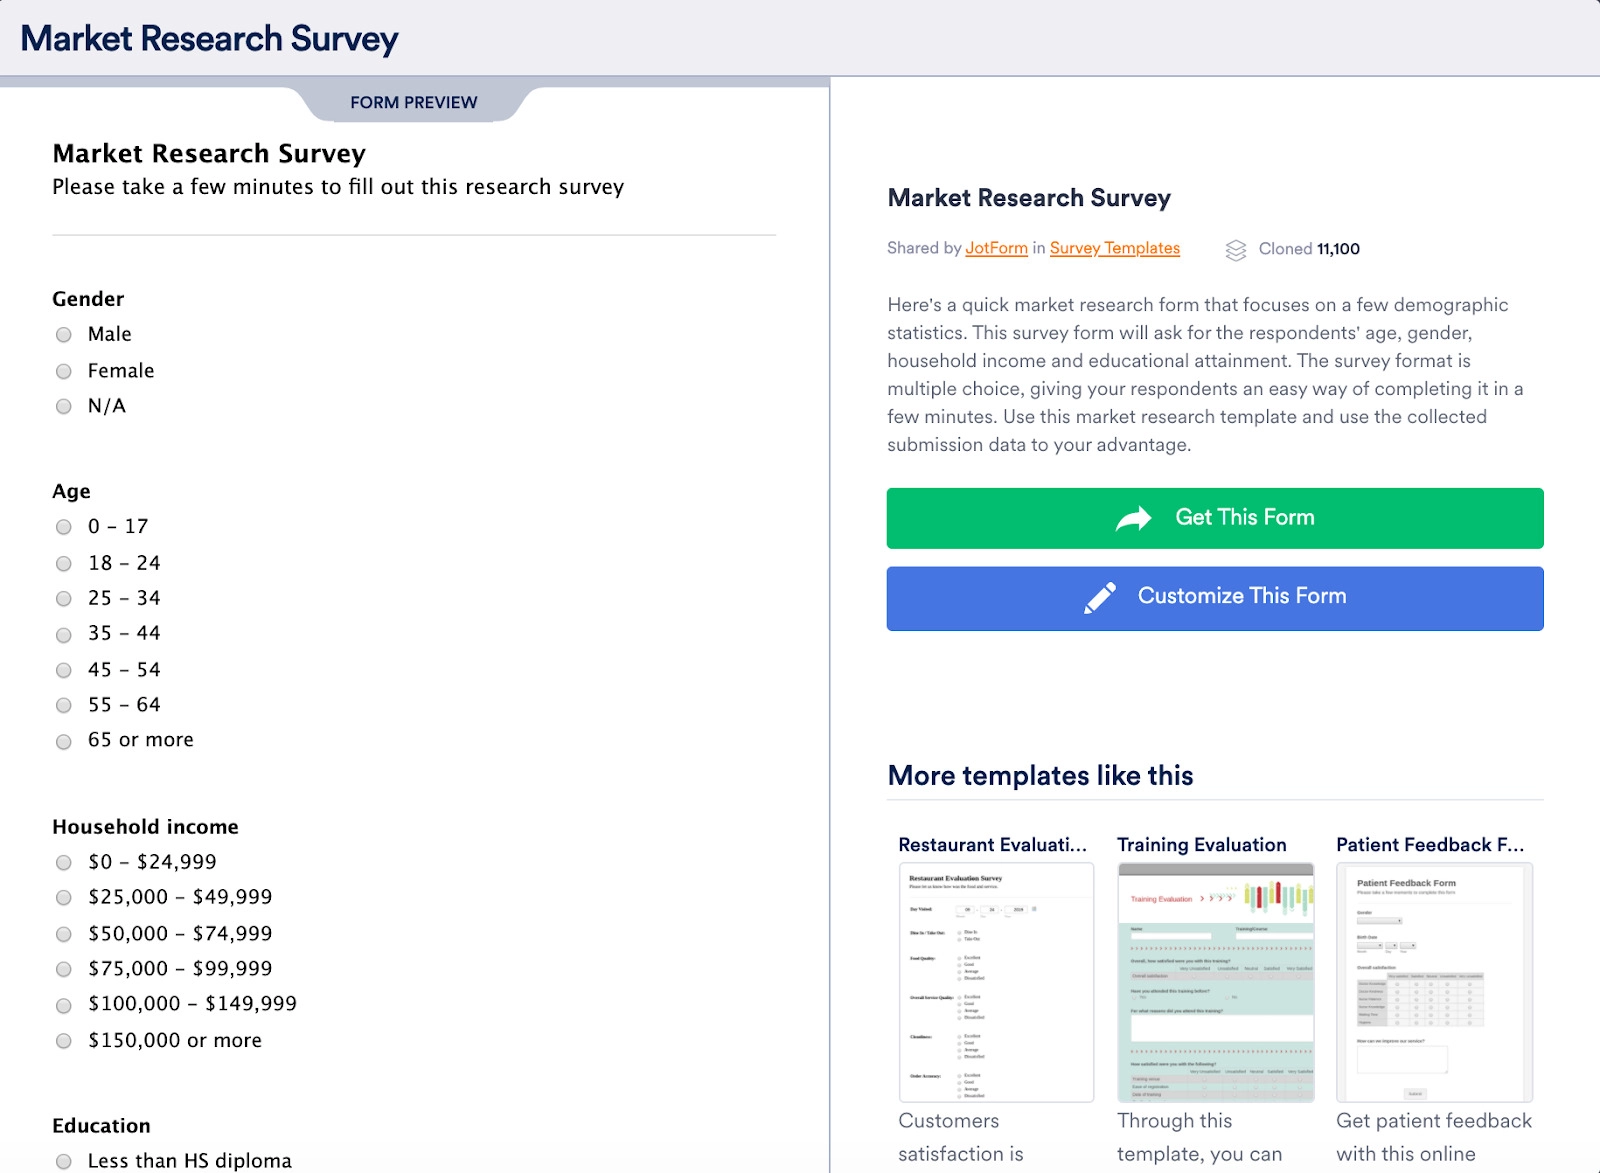Screen dimensions: 1600x1173
Task: Open the JotForm author link
Action: click(996, 248)
